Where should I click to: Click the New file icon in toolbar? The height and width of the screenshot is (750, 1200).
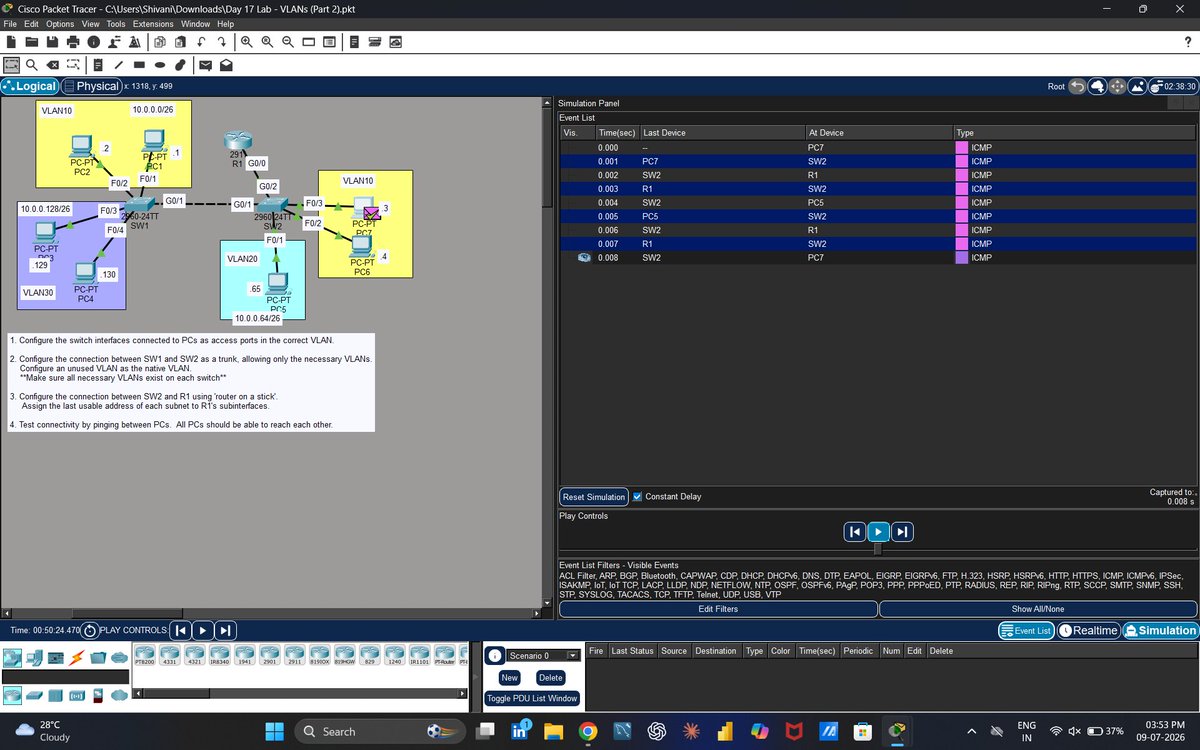(12, 42)
